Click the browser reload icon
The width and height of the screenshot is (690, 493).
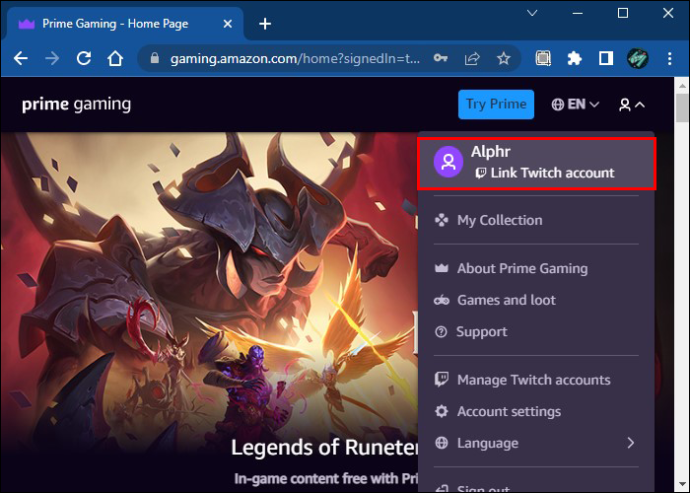[84, 58]
